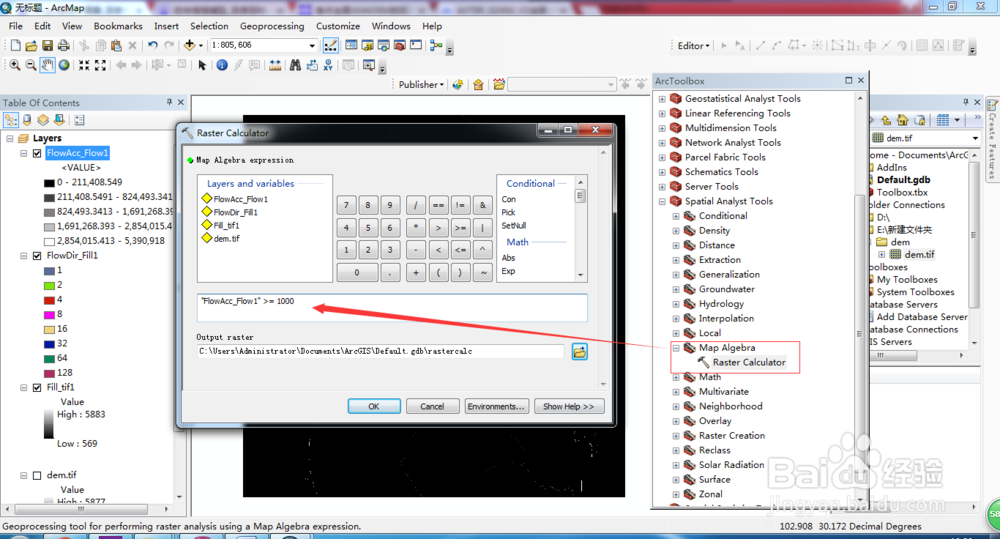Switch TOC to List By Drawing Order
Image resolution: width=1000 pixels, height=539 pixels.
11,120
